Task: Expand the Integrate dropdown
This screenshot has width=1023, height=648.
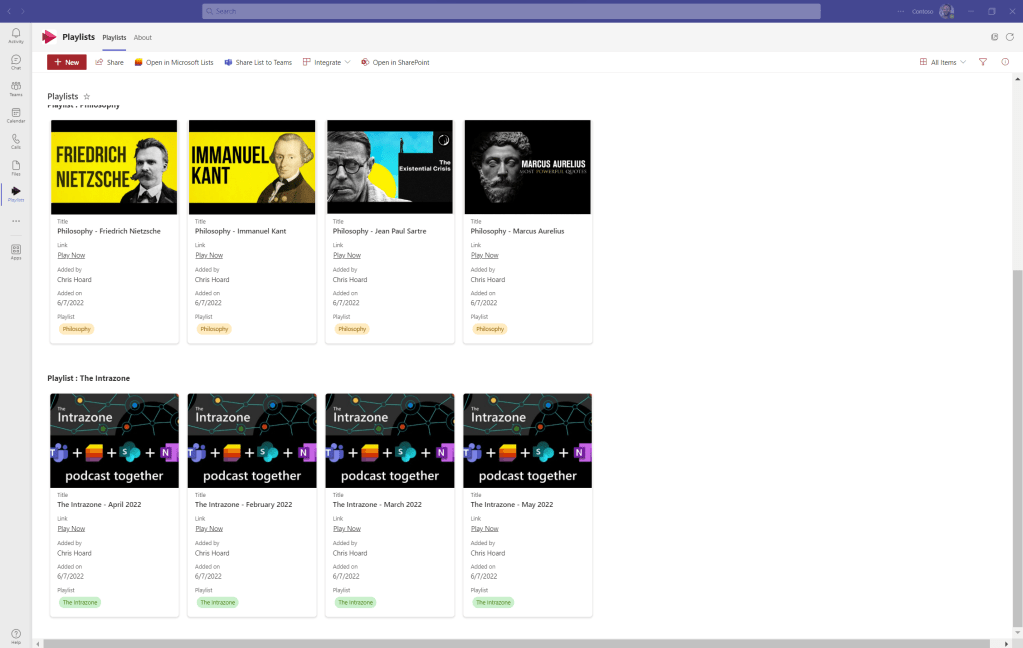Action: [326, 62]
